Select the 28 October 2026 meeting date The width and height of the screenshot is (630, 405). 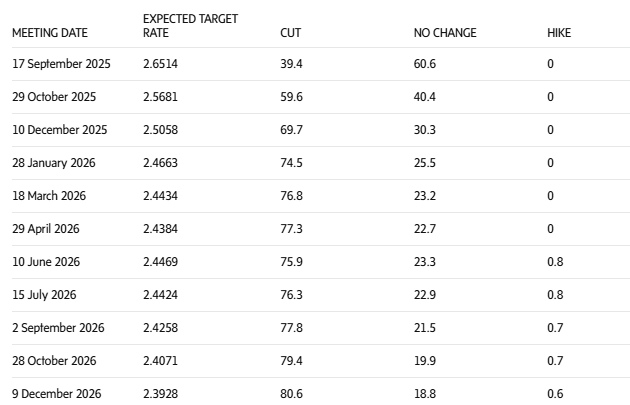coord(54,361)
